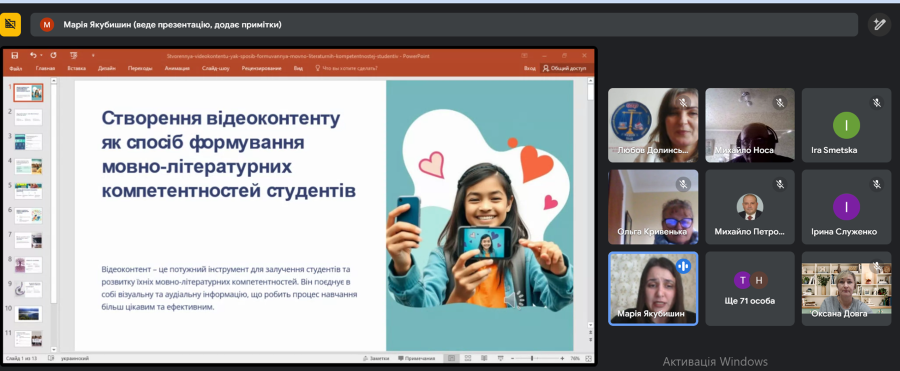This screenshot has height=371, width=900.
Task: Click the ribbon display options icon
Action: coord(524,56)
